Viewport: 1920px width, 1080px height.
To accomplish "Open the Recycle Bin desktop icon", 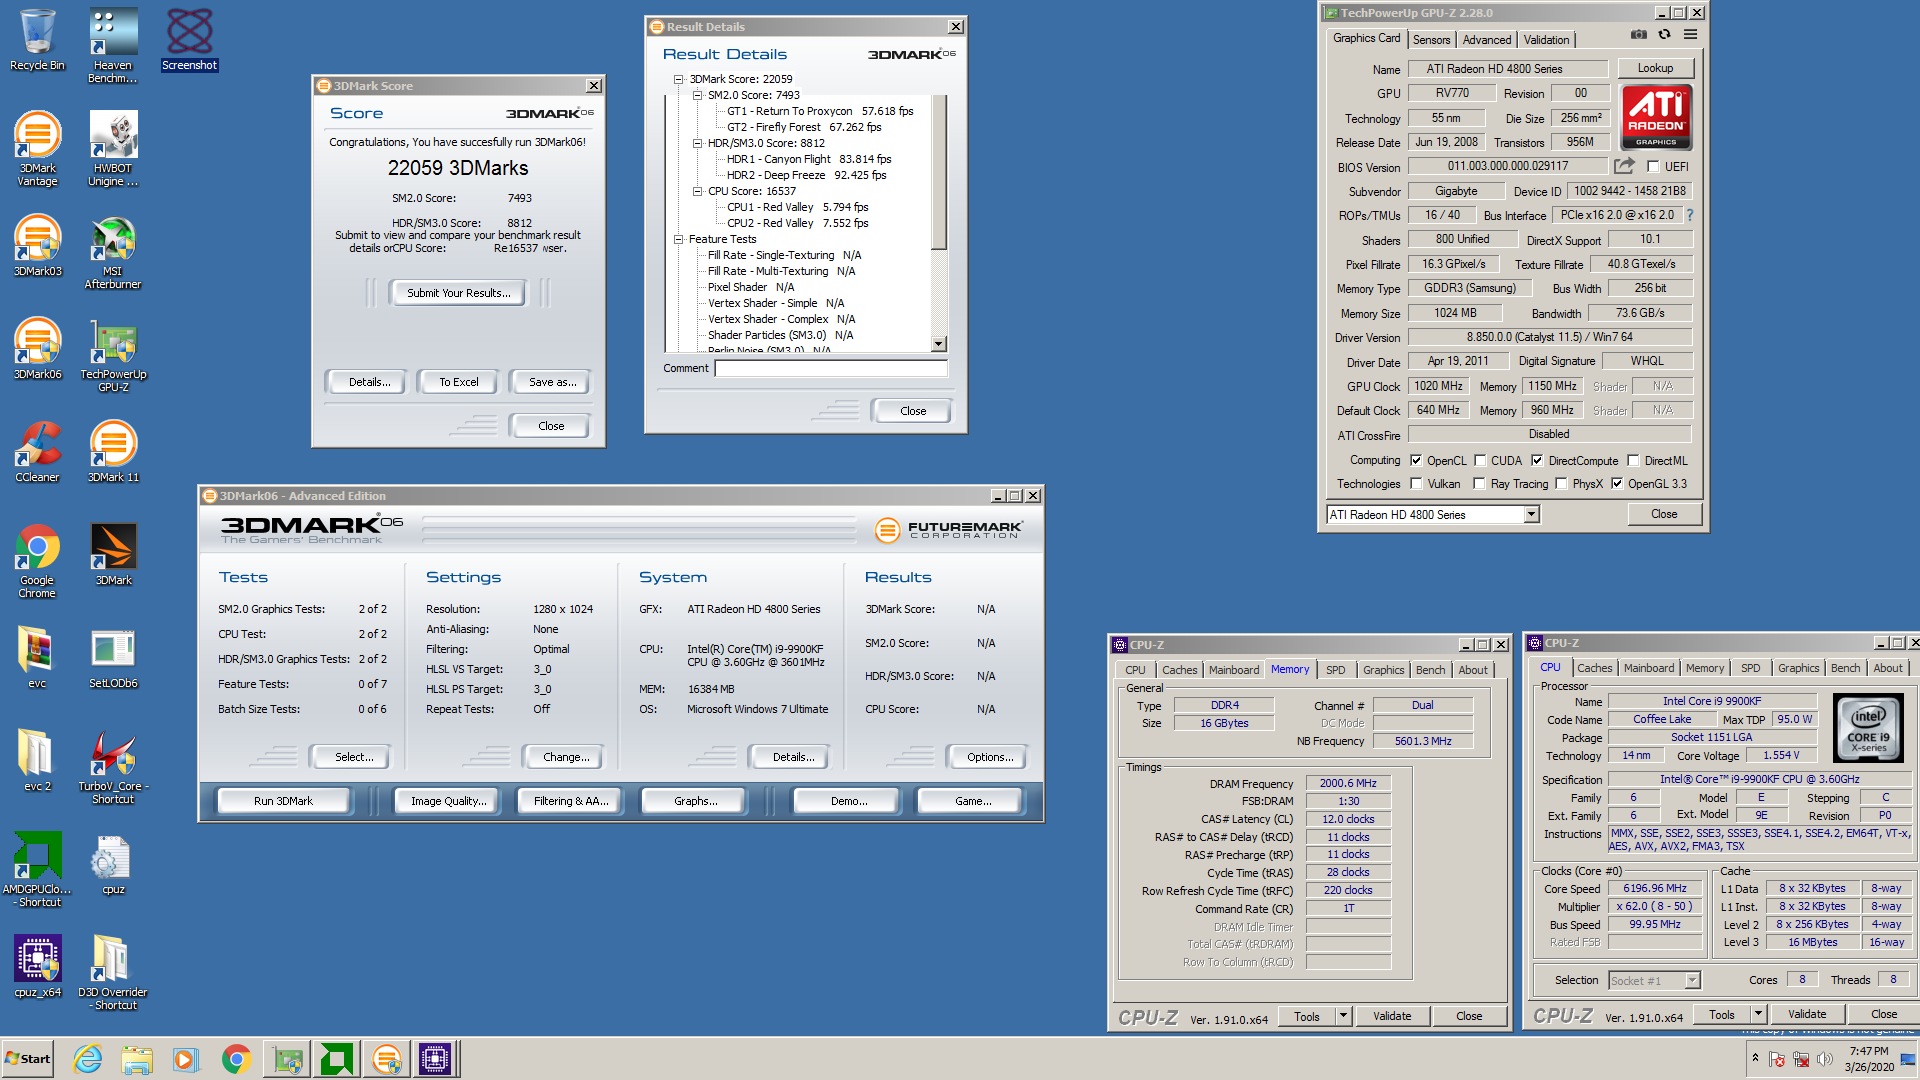I will click(37, 40).
